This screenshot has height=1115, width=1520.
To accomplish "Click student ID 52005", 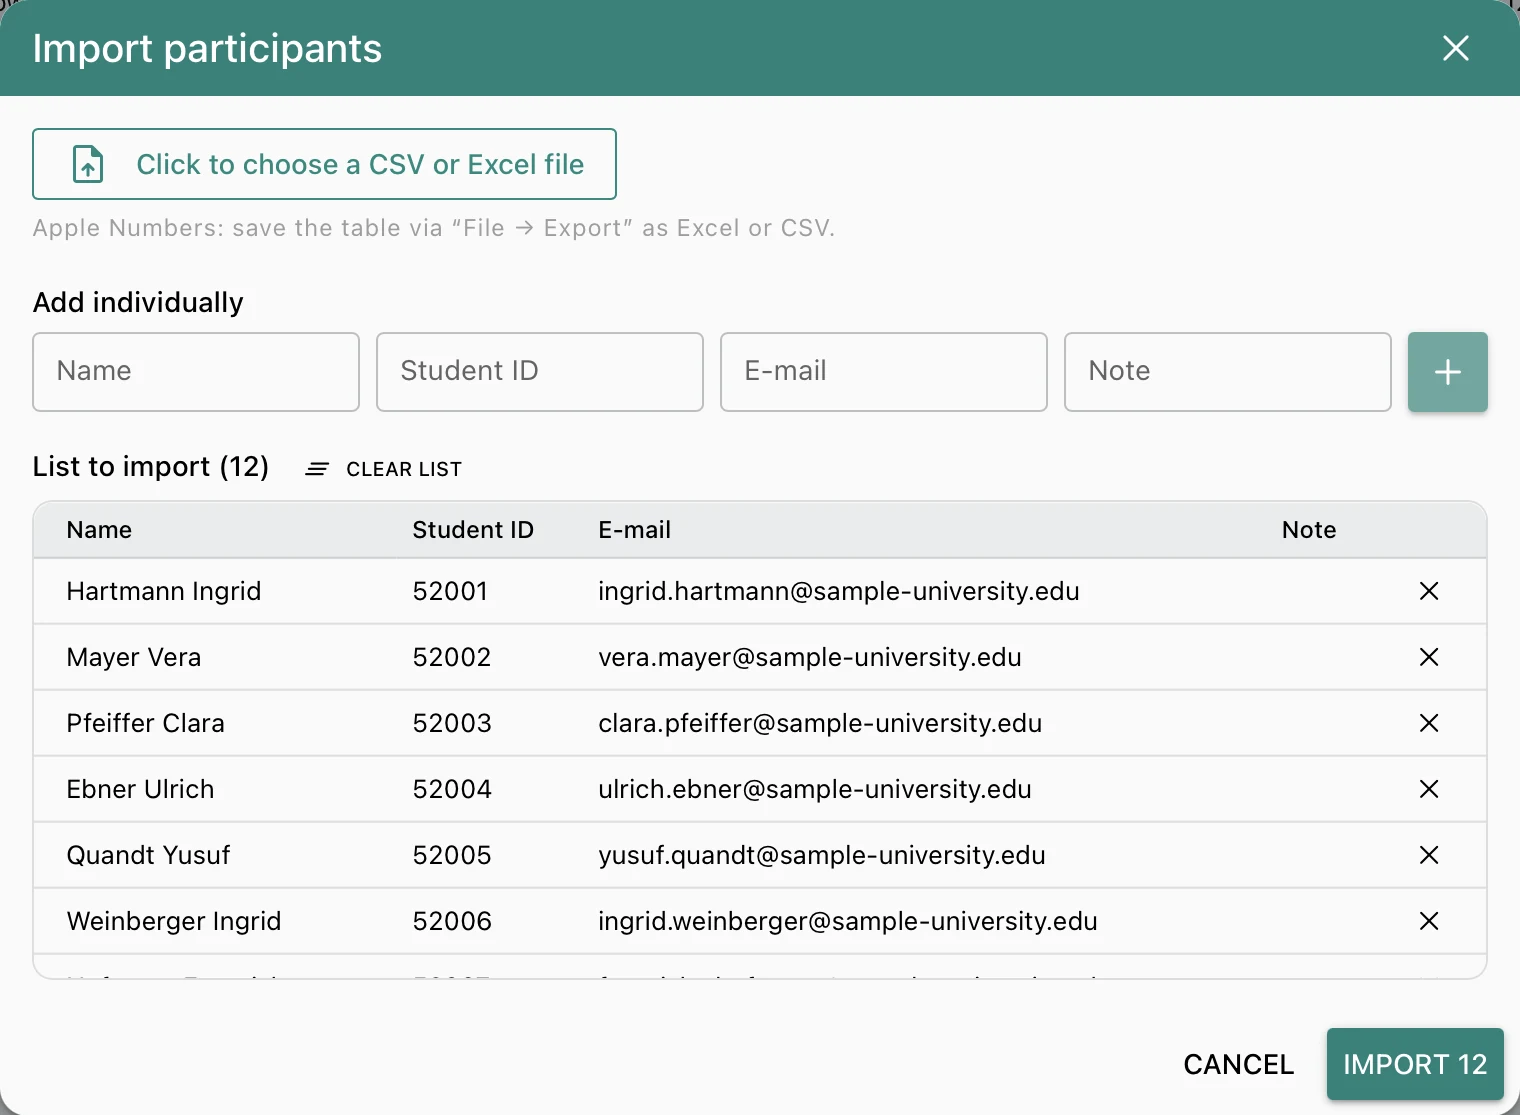I will click(x=452, y=855).
